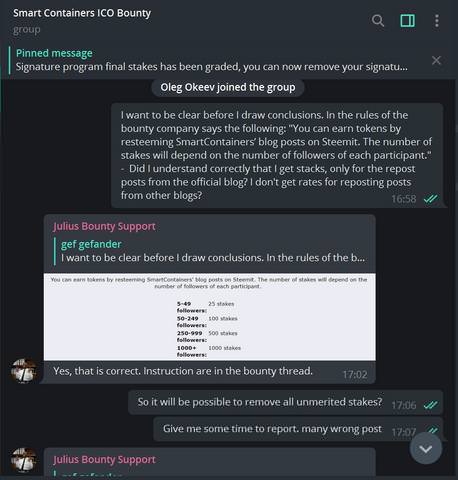Click the double-check read mark at 16:58
Image resolution: width=458 pixels, height=480 pixels.
pos(431,199)
